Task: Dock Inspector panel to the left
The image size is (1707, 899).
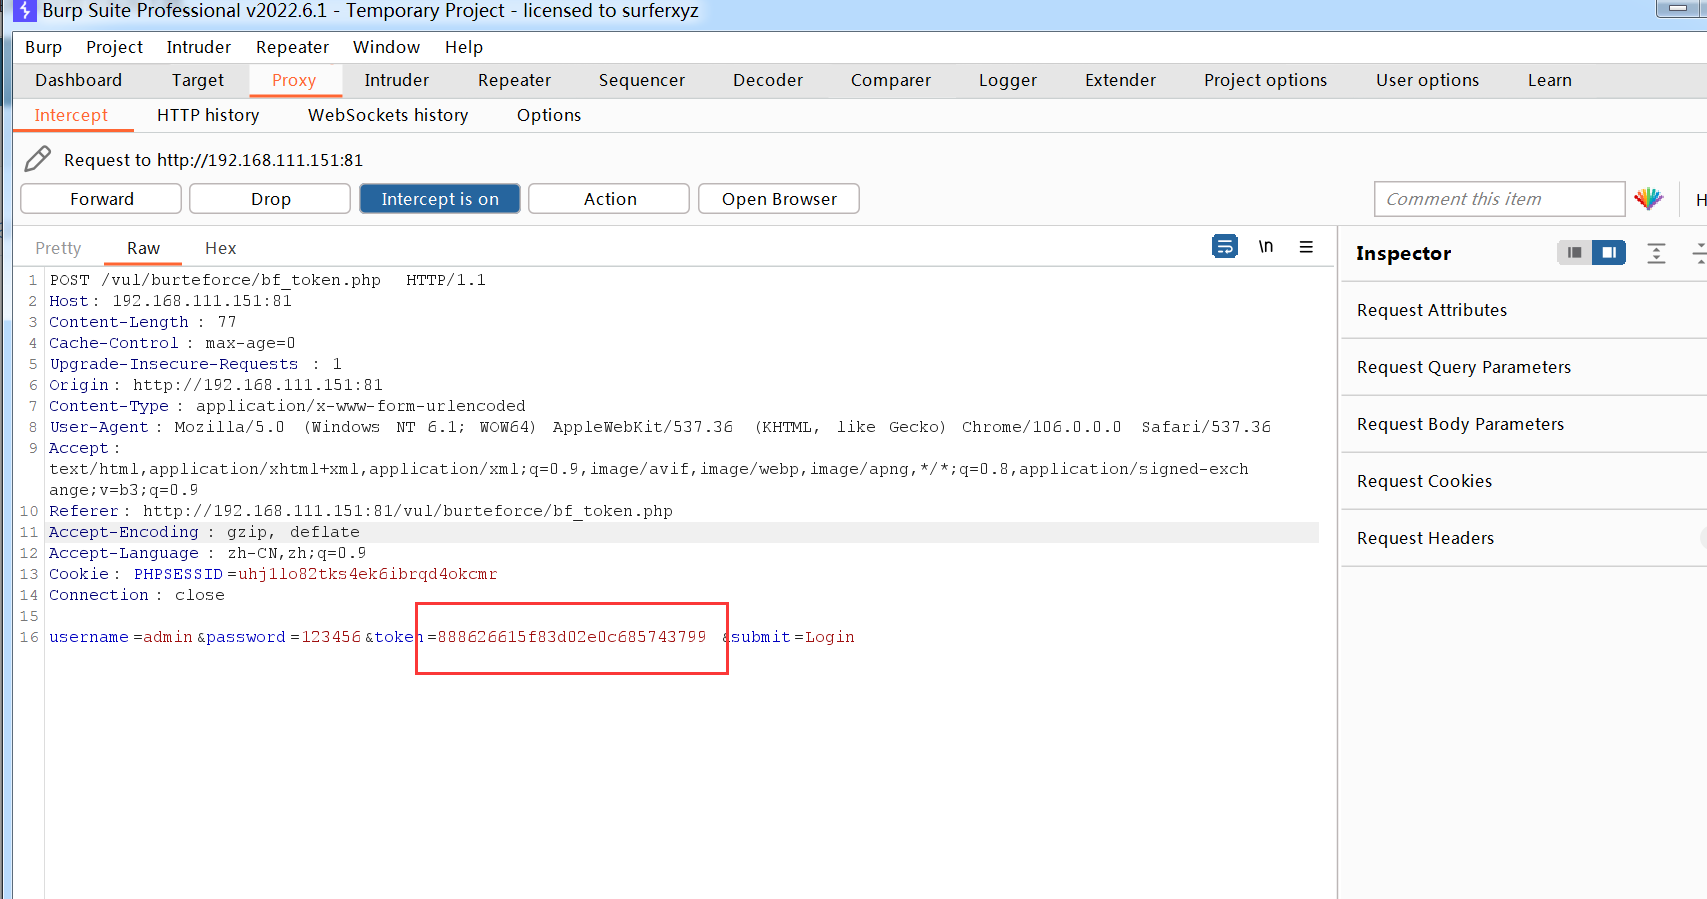Action: point(1574,253)
